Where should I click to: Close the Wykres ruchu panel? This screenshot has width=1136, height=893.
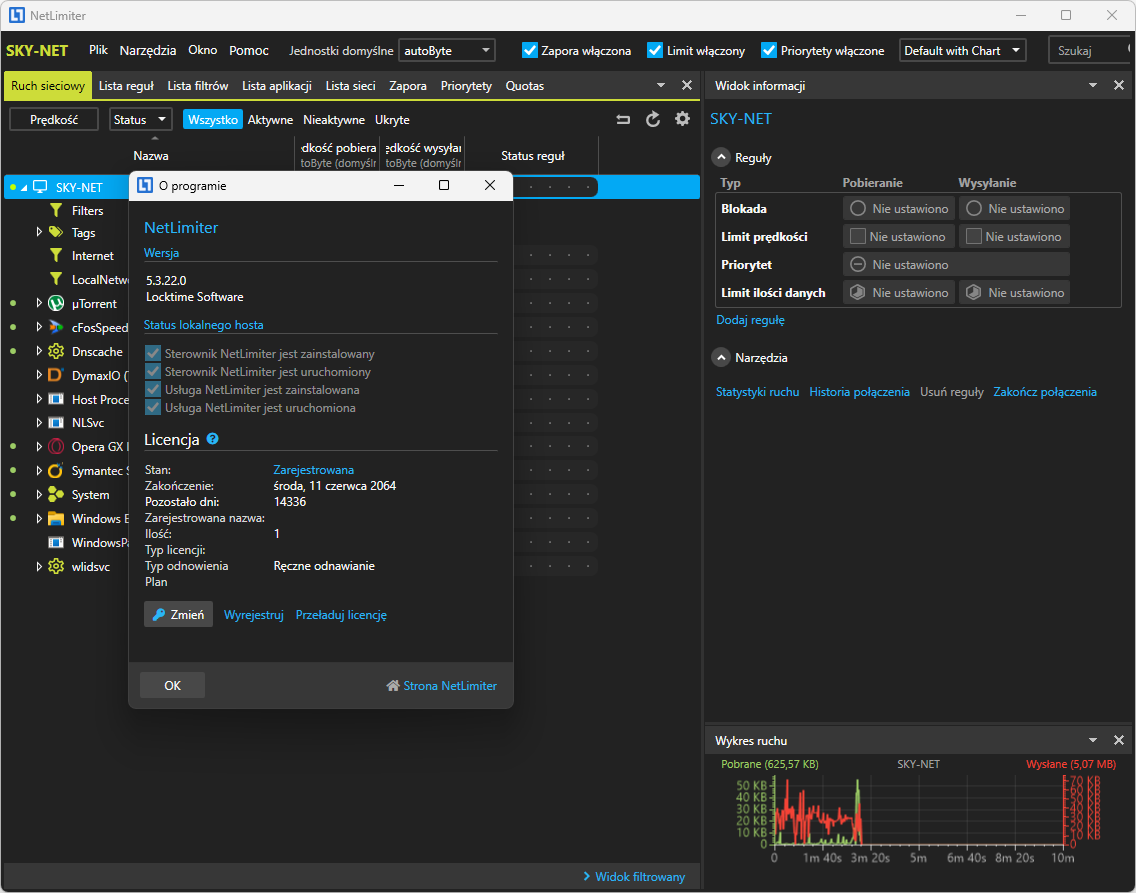click(x=1119, y=740)
